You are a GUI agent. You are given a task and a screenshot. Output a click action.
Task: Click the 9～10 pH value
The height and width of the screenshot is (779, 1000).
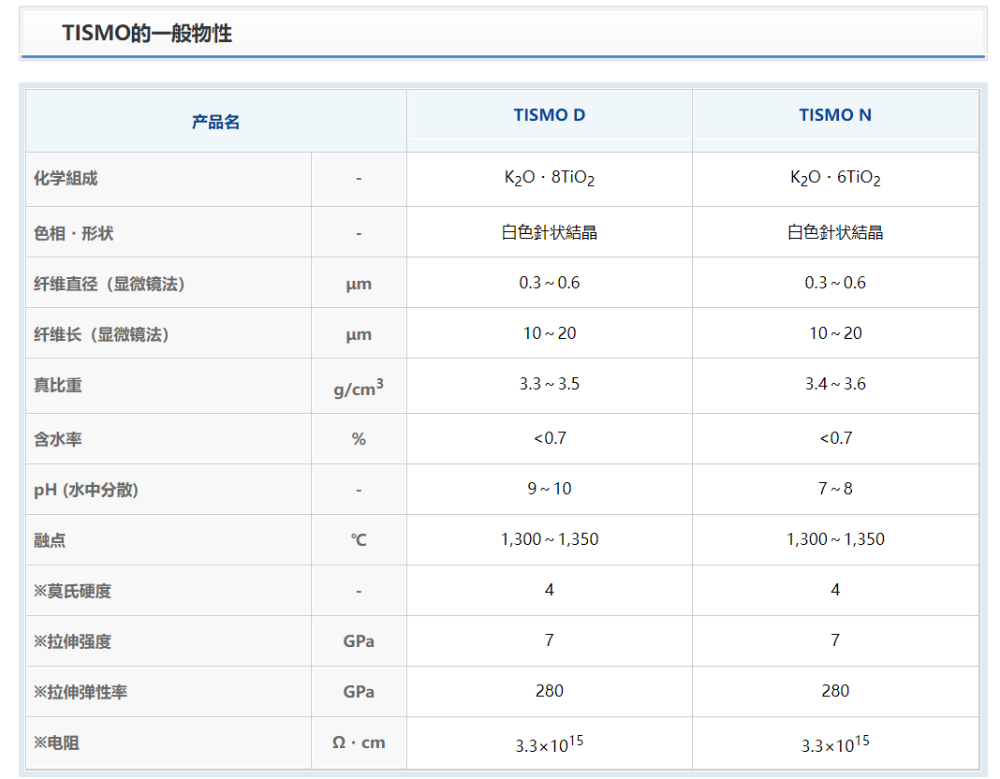click(549, 488)
